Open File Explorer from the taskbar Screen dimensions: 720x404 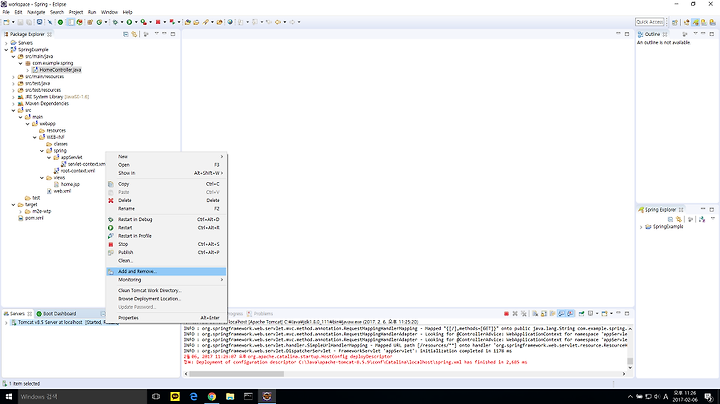coord(230,396)
